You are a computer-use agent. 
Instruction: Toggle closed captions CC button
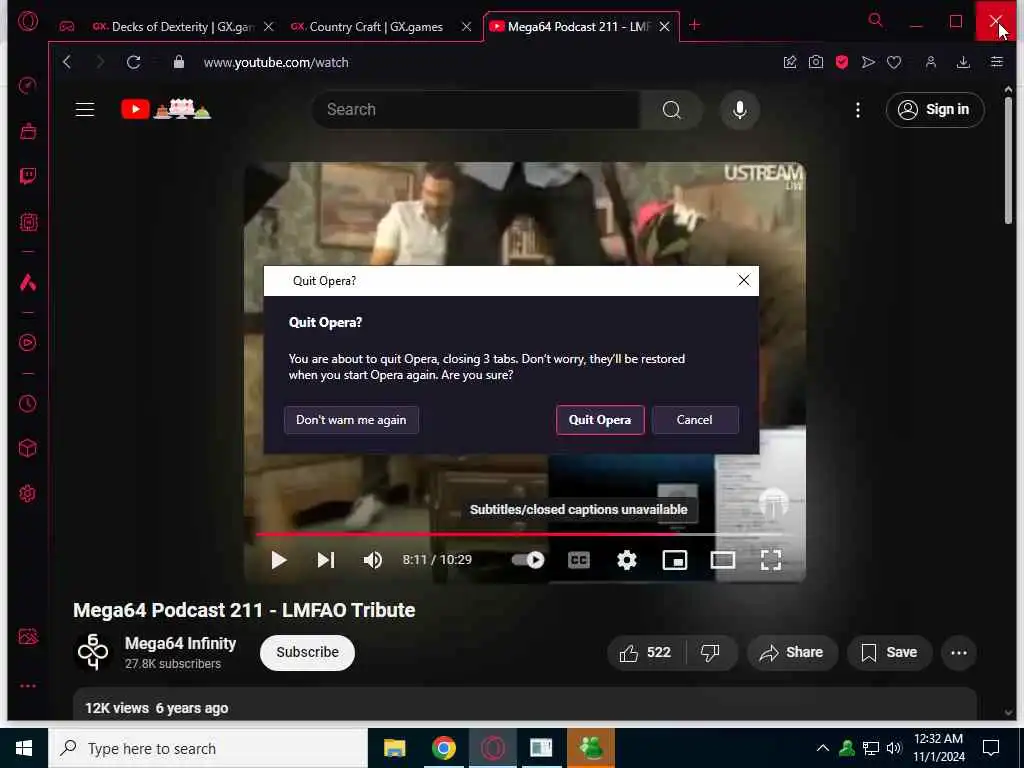(579, 560)
